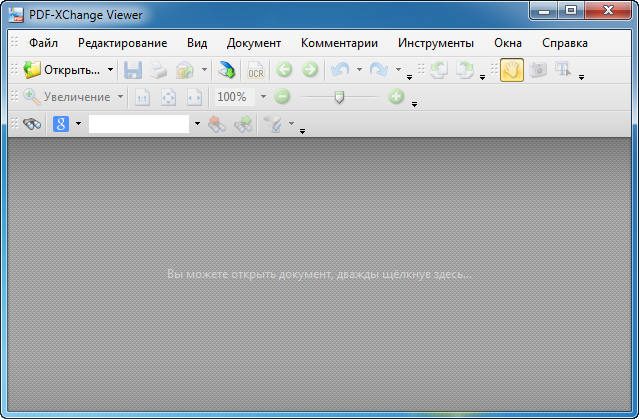
Task: Click the open document hint text
Action: point(319,274)
